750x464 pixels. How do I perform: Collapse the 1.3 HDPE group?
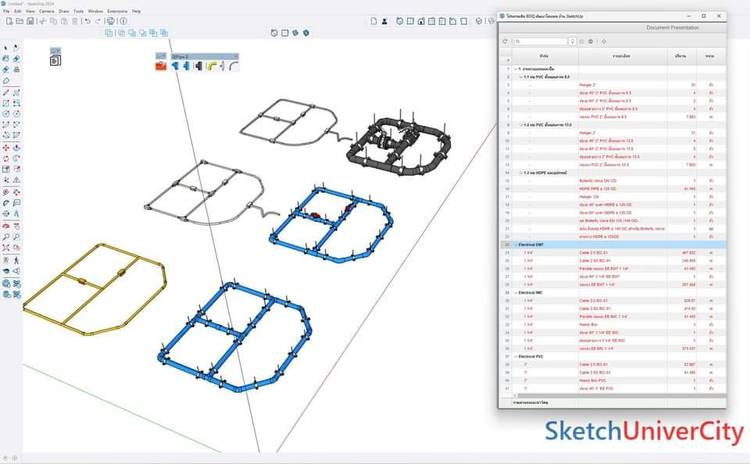click(x=521, y=173)
